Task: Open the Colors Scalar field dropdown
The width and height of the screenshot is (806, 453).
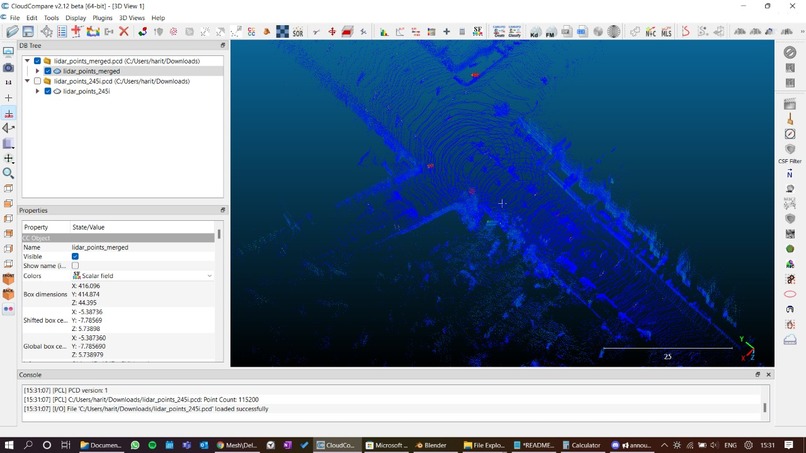Action: tap(142, 276)
